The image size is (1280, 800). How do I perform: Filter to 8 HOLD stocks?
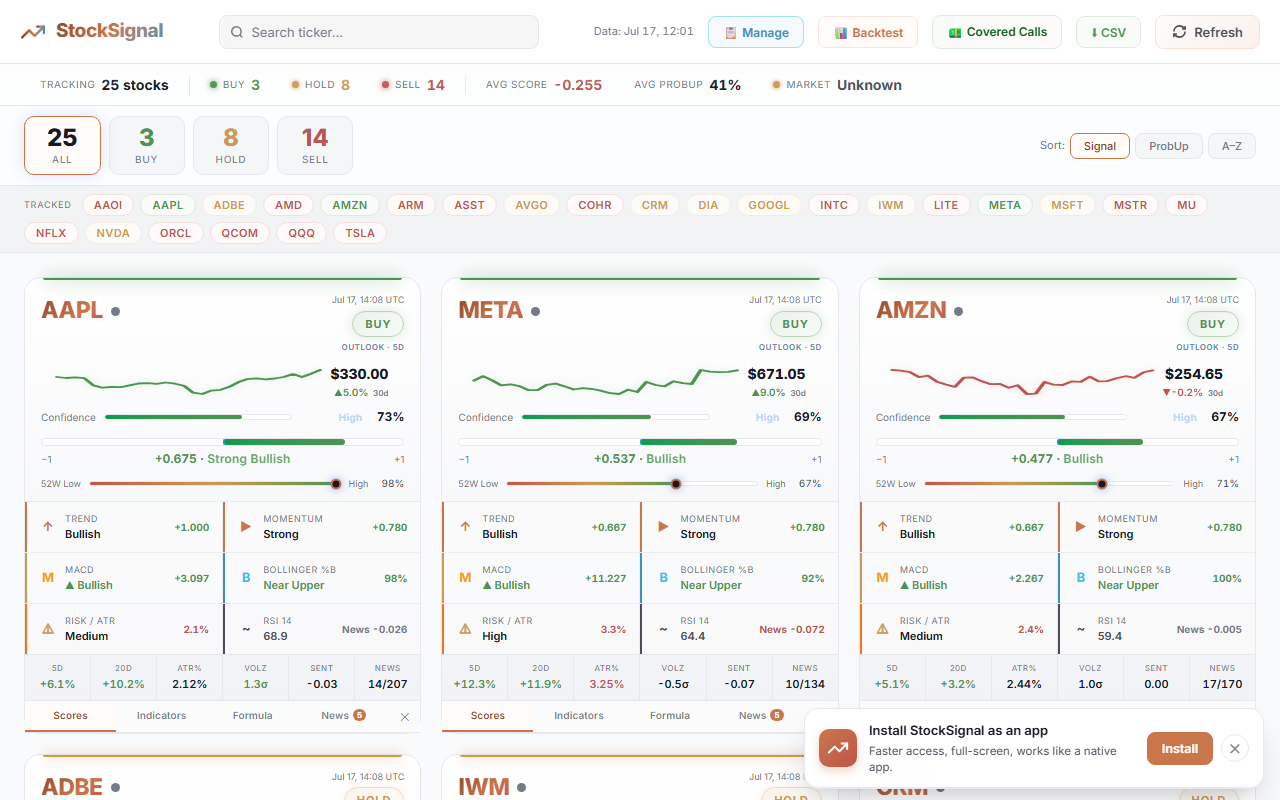(x=230, y=145)
